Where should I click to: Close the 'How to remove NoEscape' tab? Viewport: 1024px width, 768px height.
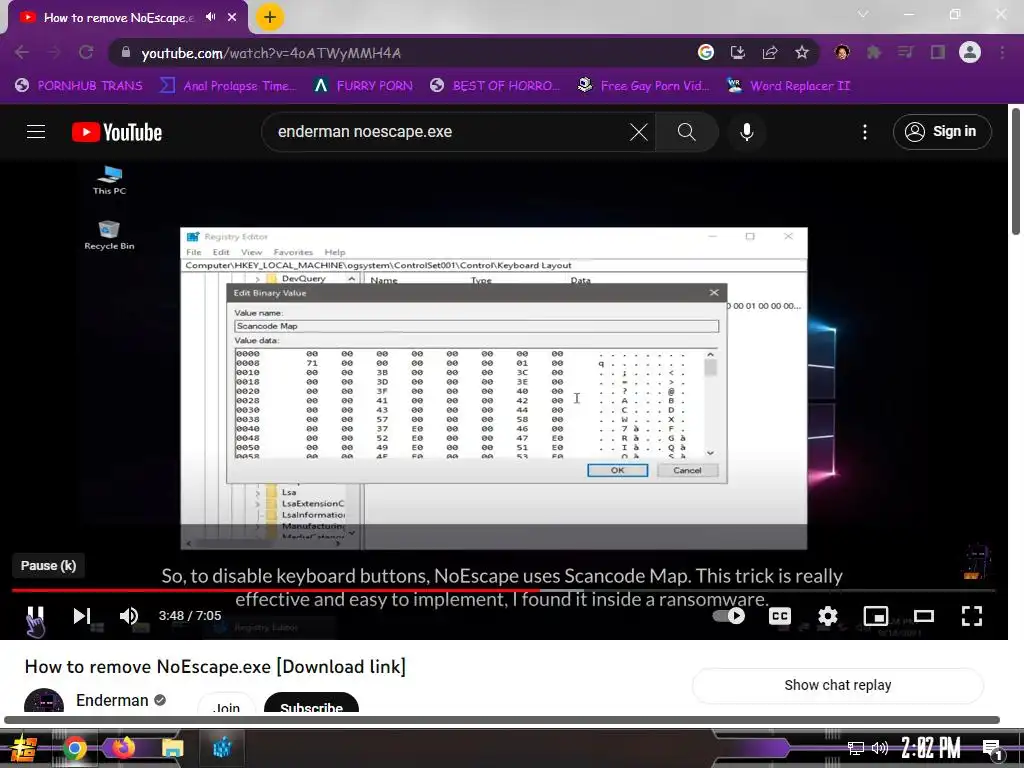coord(232,17)
